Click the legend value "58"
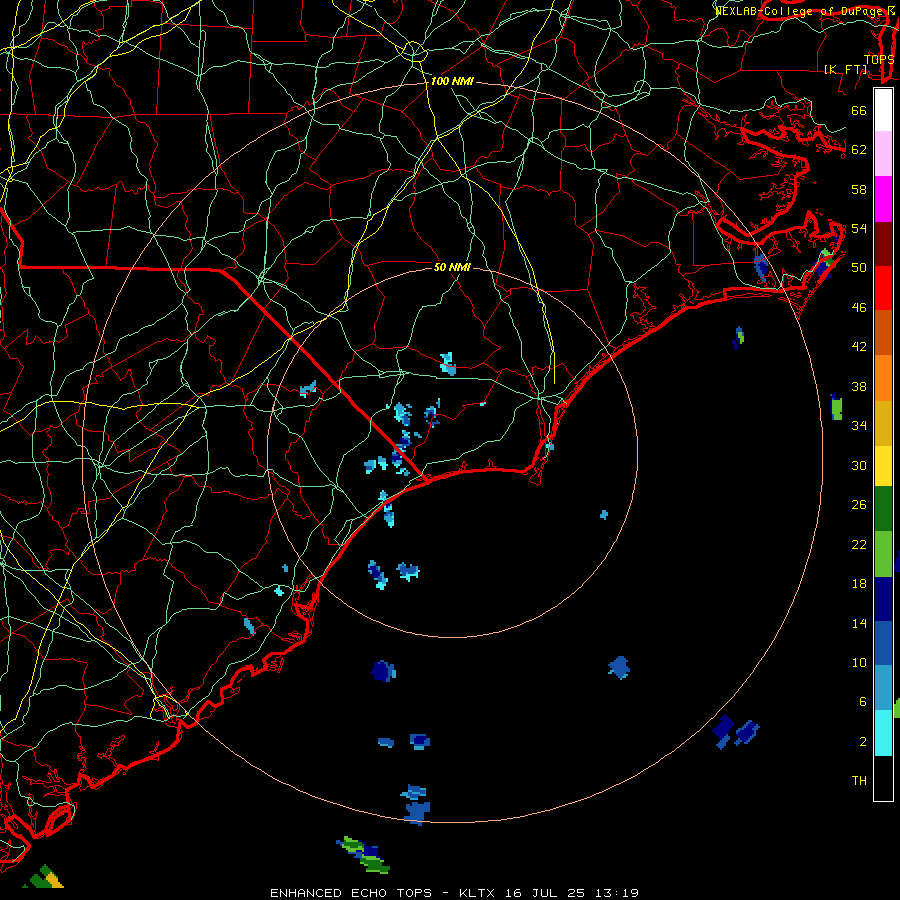 click(859, 189)
